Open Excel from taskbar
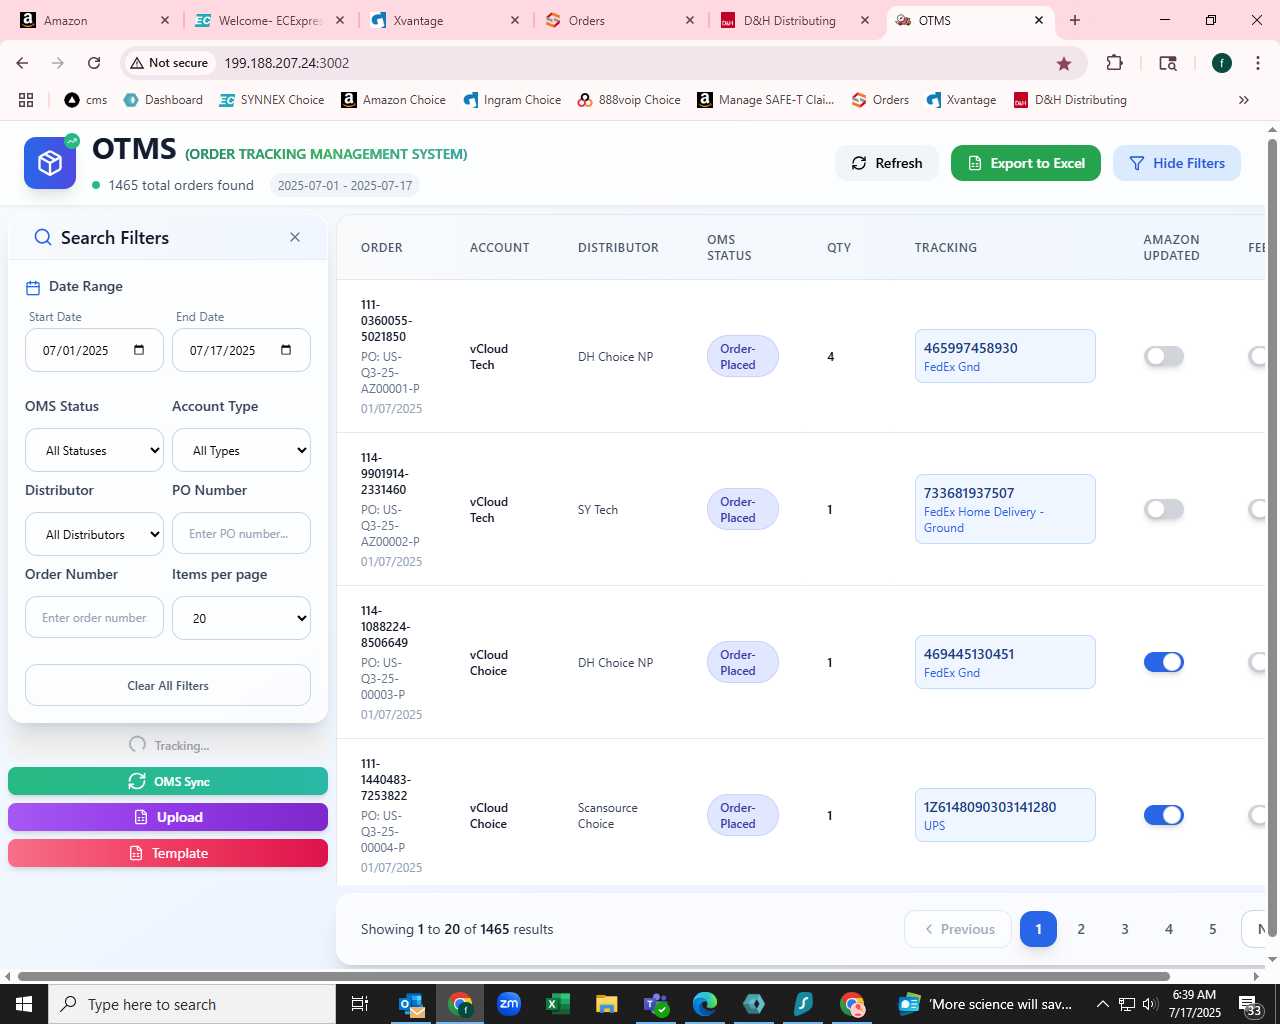Screen dimensions: 1280x1024 click(558, 1004)
